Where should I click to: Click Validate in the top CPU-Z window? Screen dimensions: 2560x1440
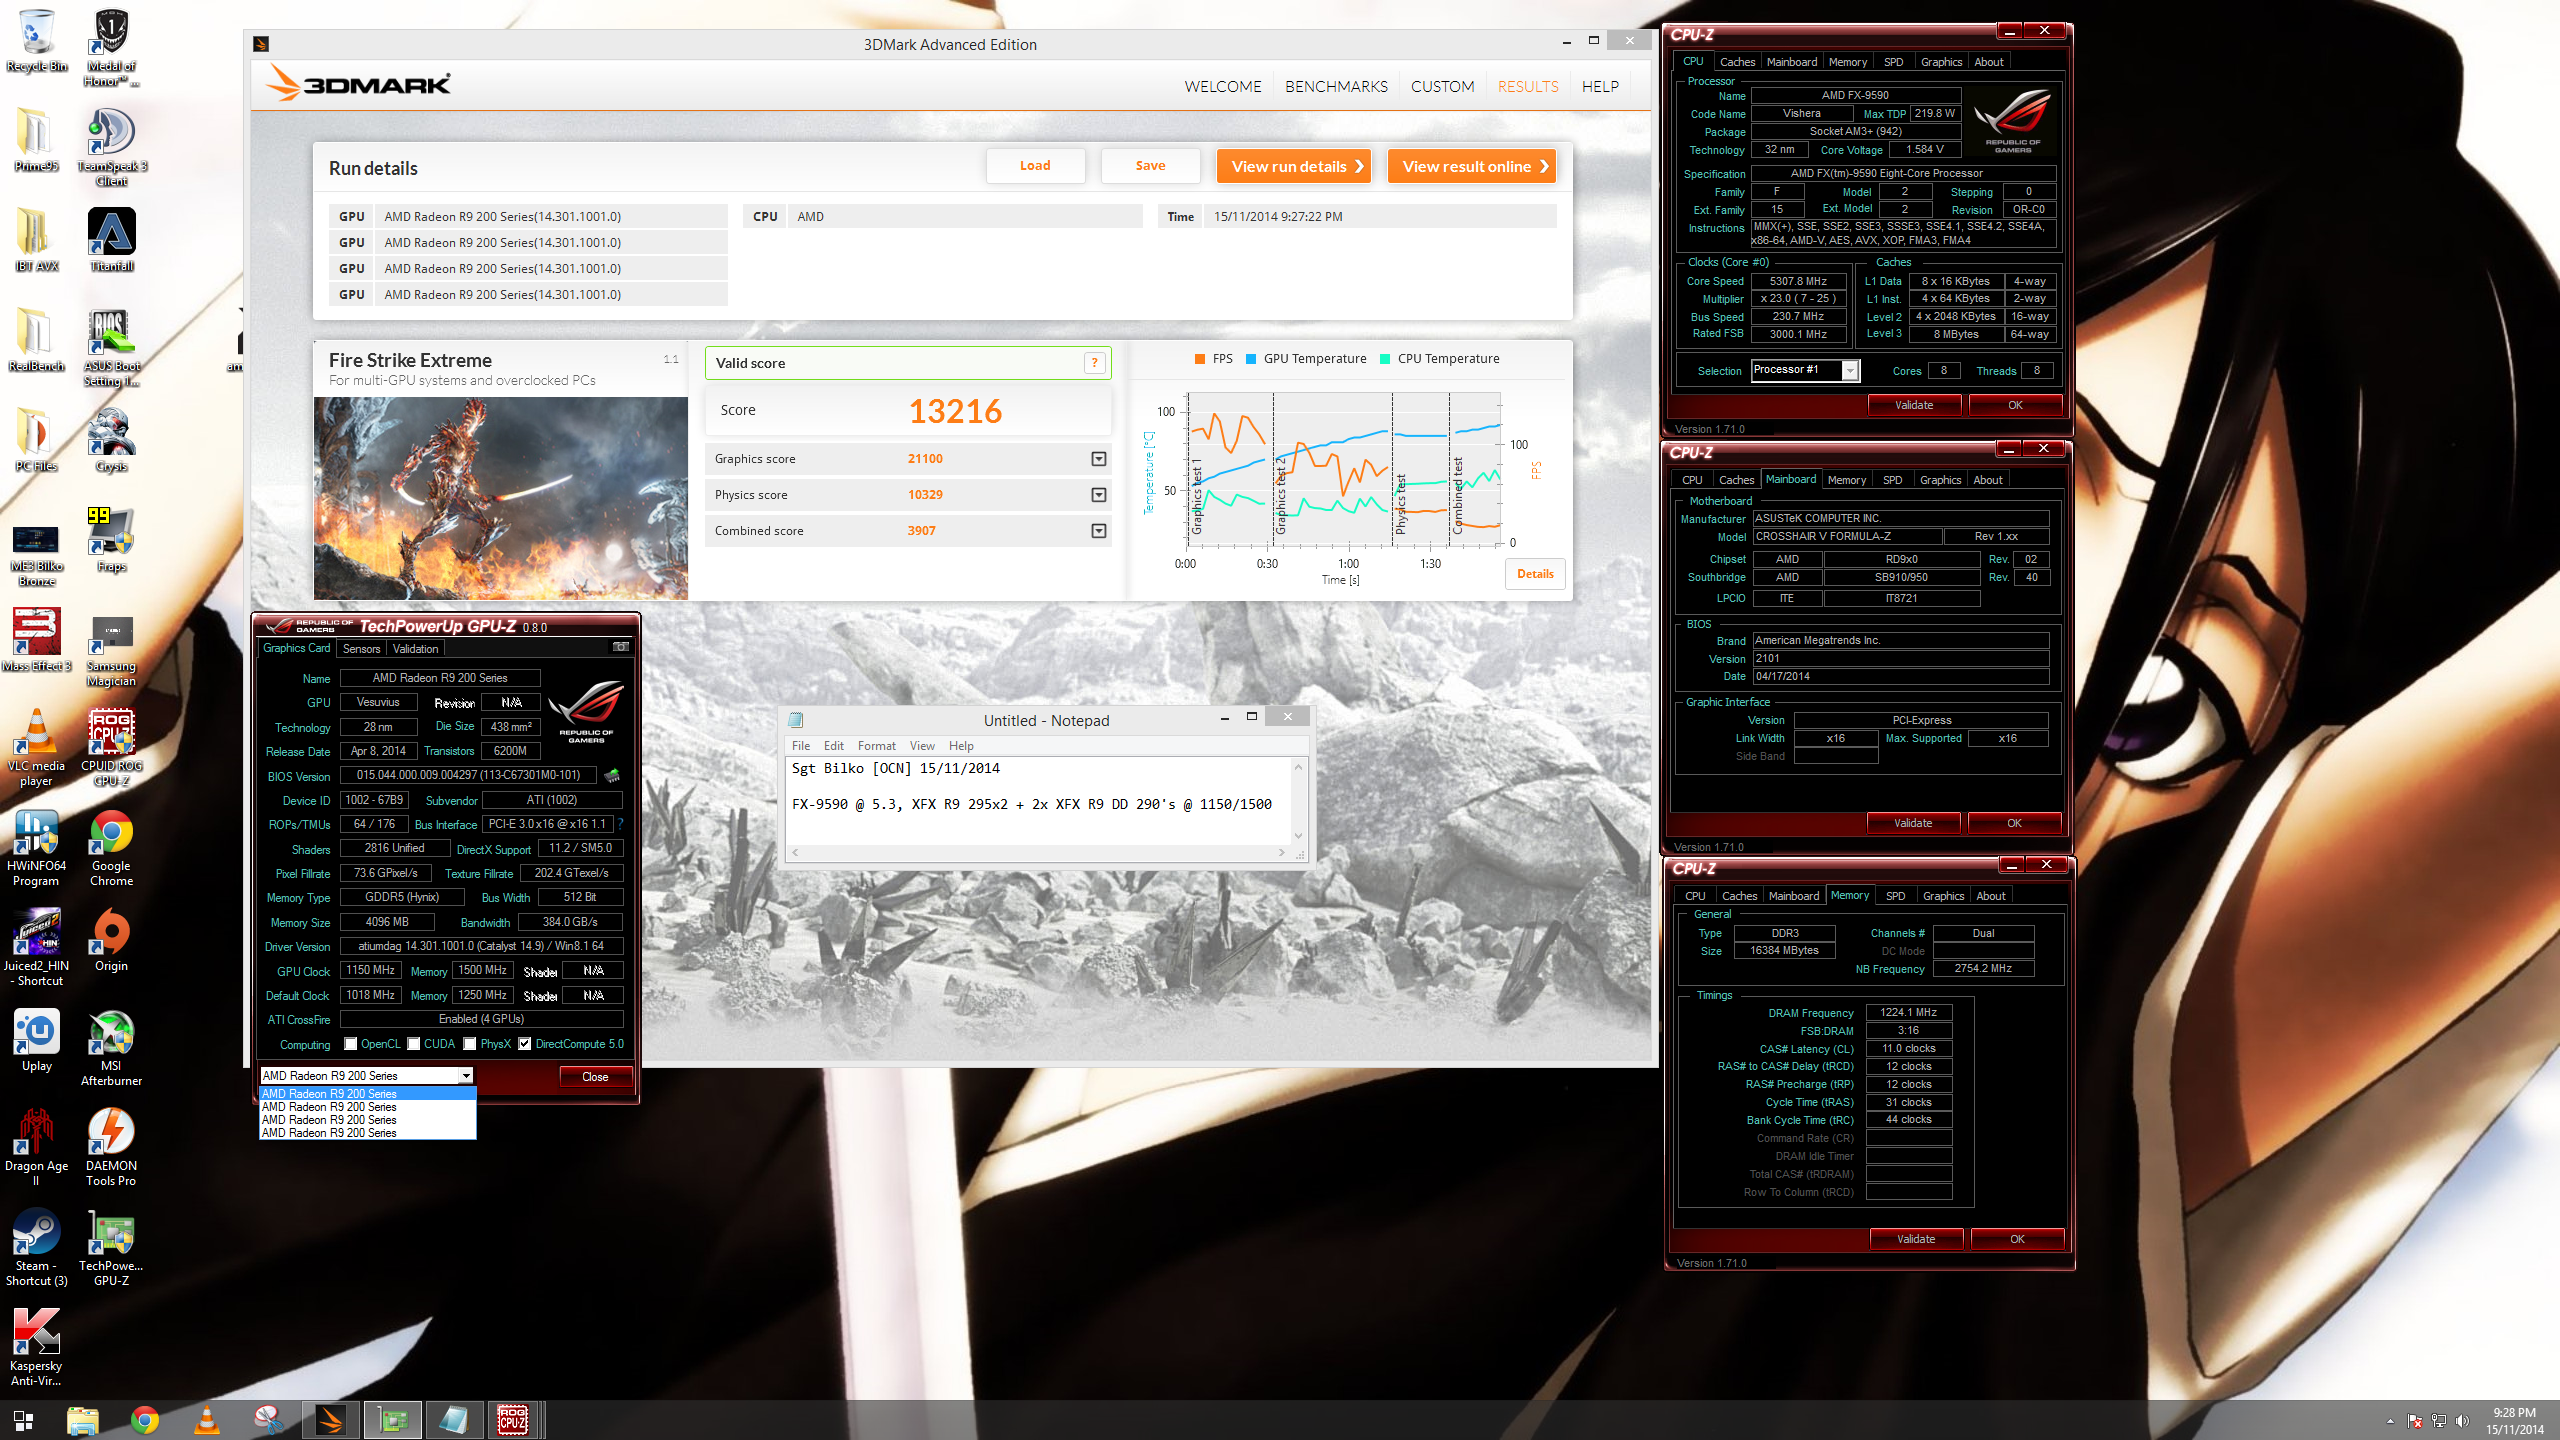1913,405
